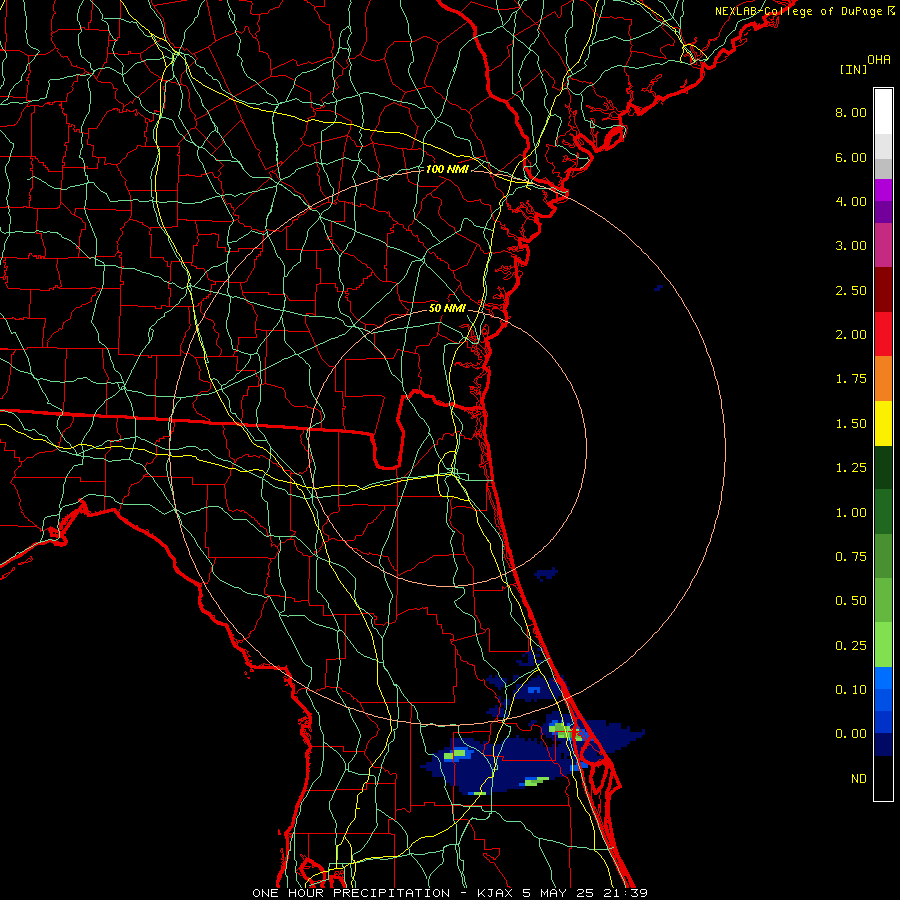Click the 21:39 timestamp

click(x=626, y=893)
